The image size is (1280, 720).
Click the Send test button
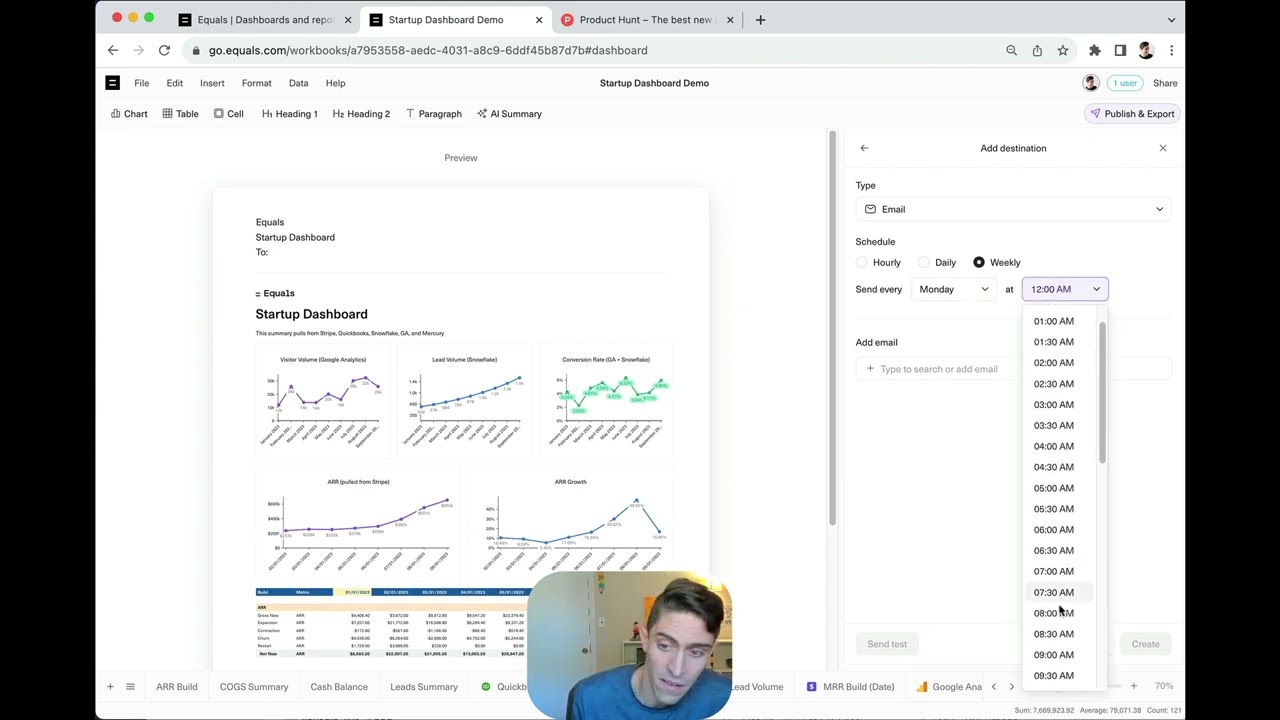pyautogui.click(x=887, y=644)
